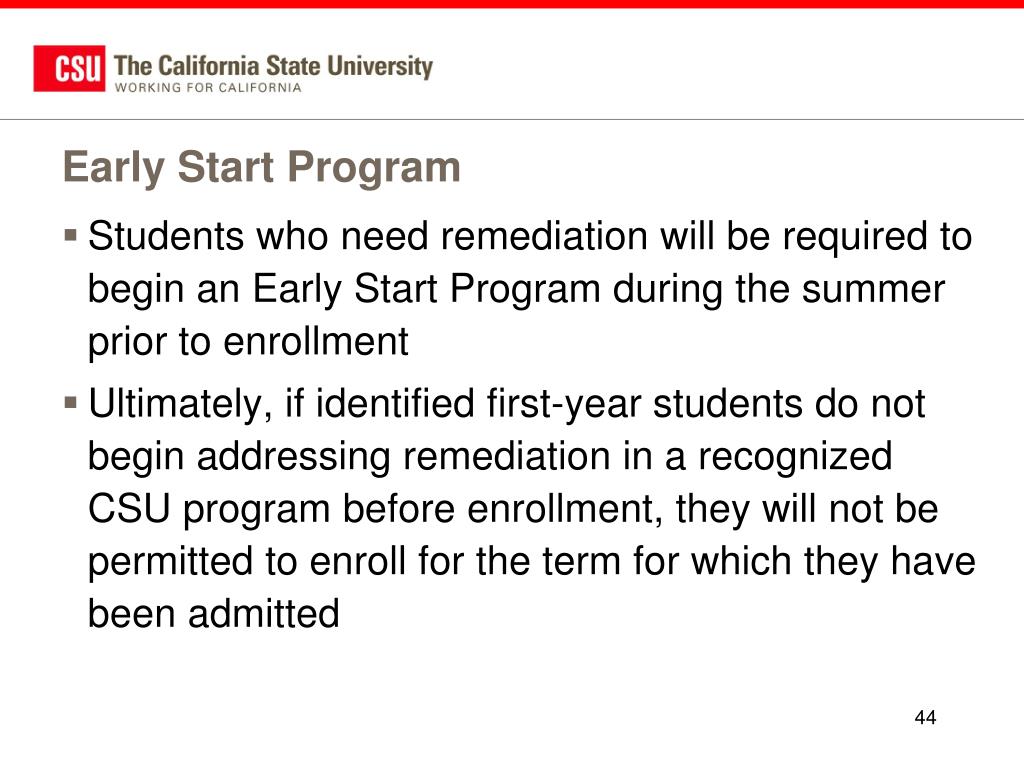The height and width of the screenshot is (768, 1024).
Task: Click the horizontal divider line under the header
Action: tap(512, 120)
